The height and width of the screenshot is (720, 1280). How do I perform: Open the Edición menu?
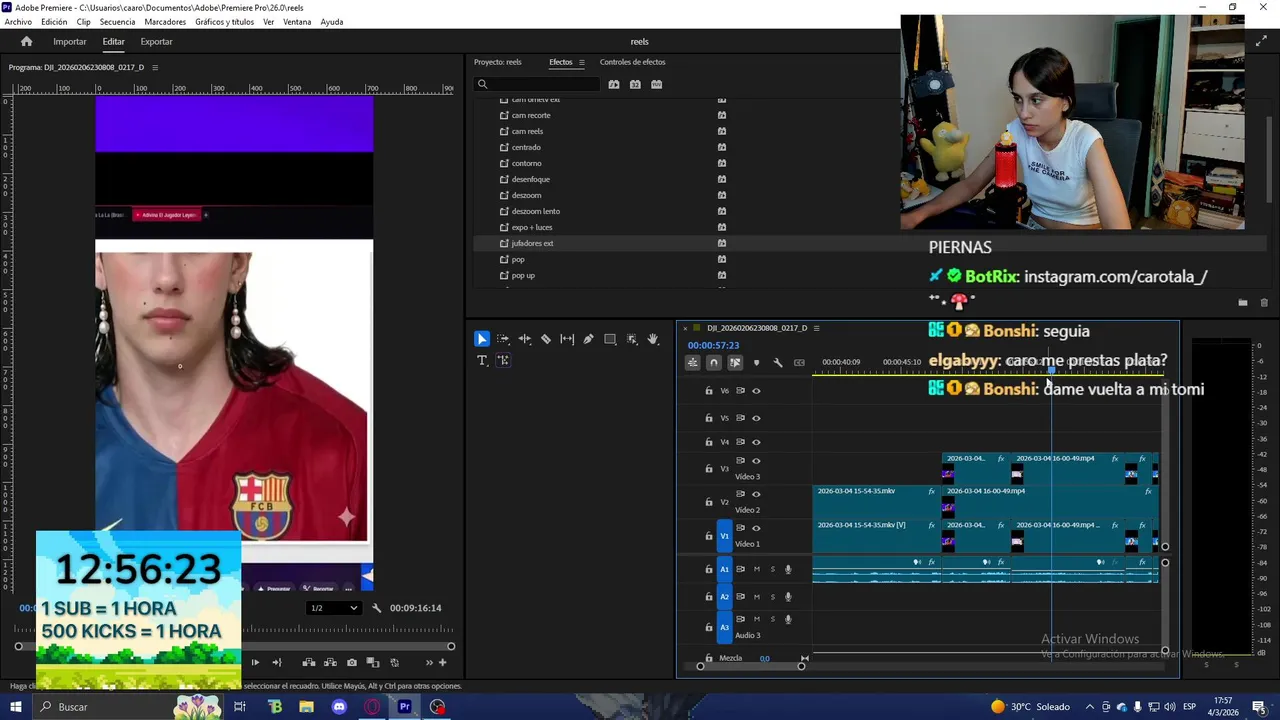coord(54,22)
